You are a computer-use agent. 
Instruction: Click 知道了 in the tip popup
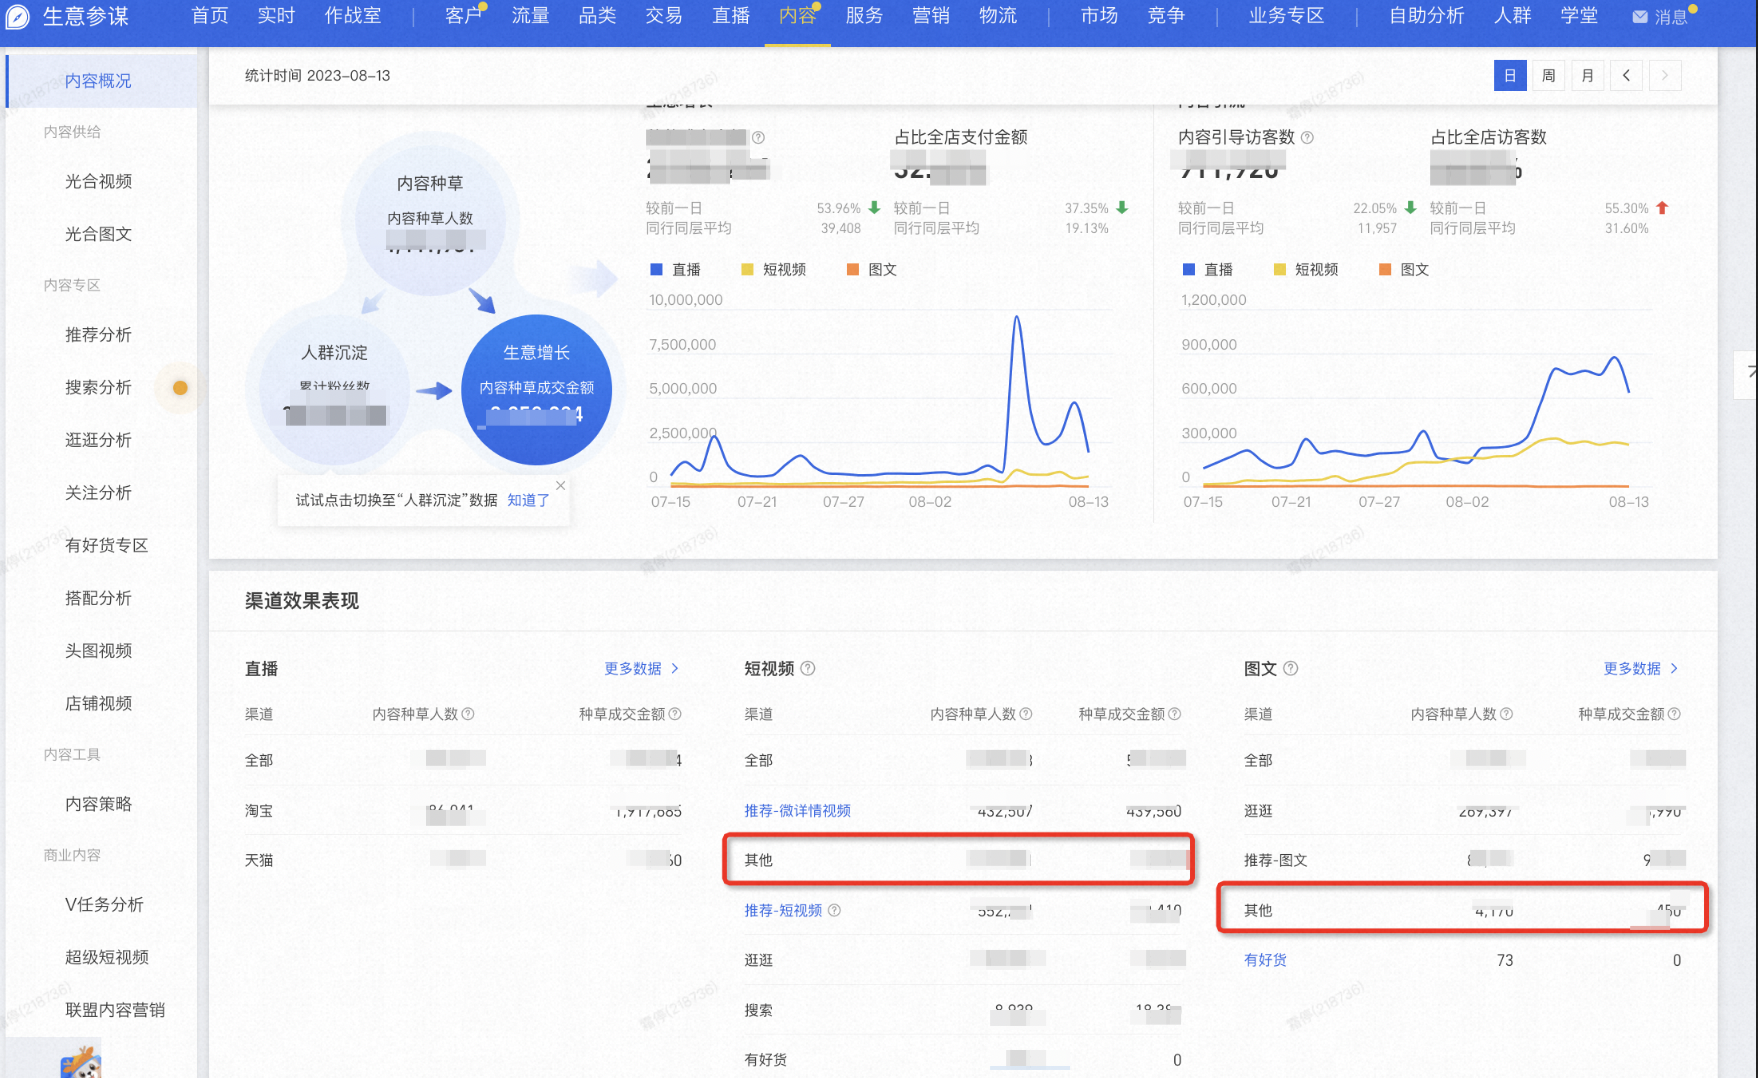point(528,500)
